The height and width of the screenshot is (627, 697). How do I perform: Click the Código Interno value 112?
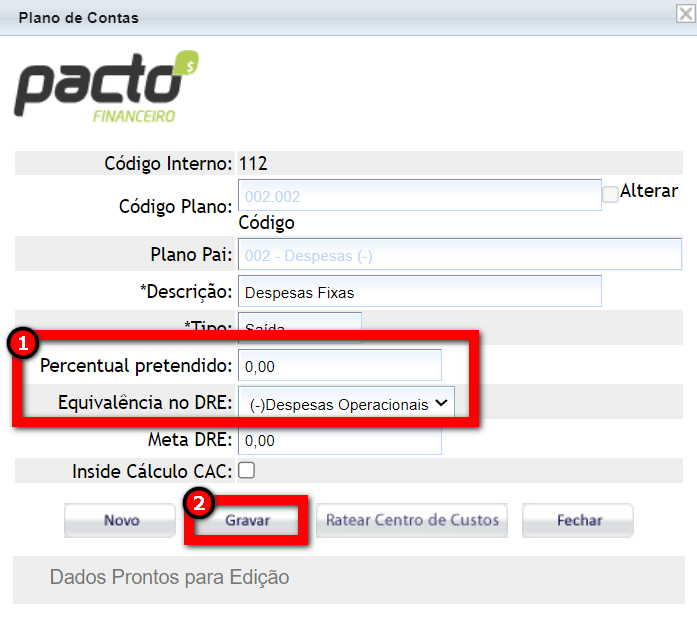tap(254, 163)
